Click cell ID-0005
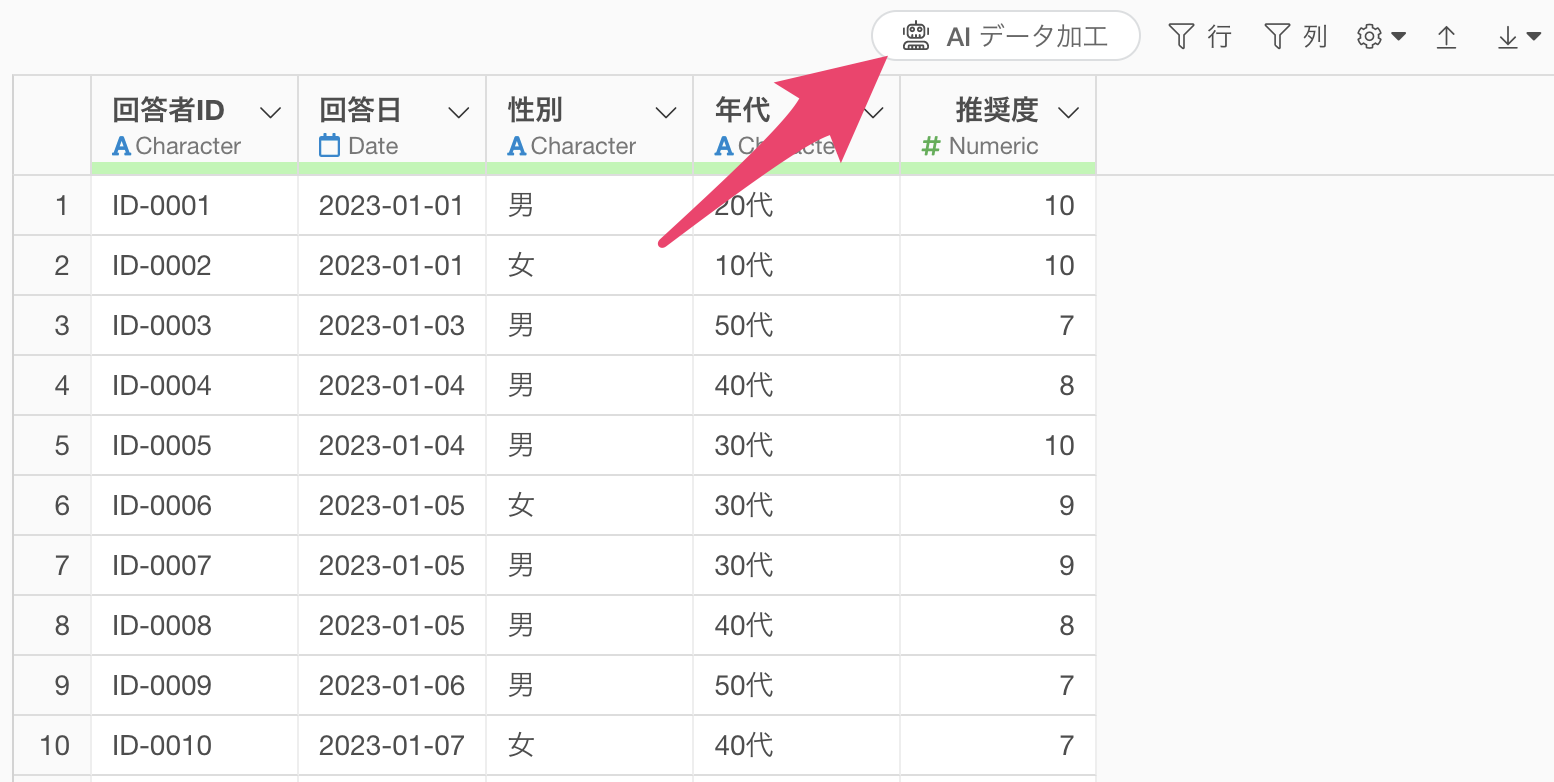This screenshot has height=782, width=1554. [162, 446]
